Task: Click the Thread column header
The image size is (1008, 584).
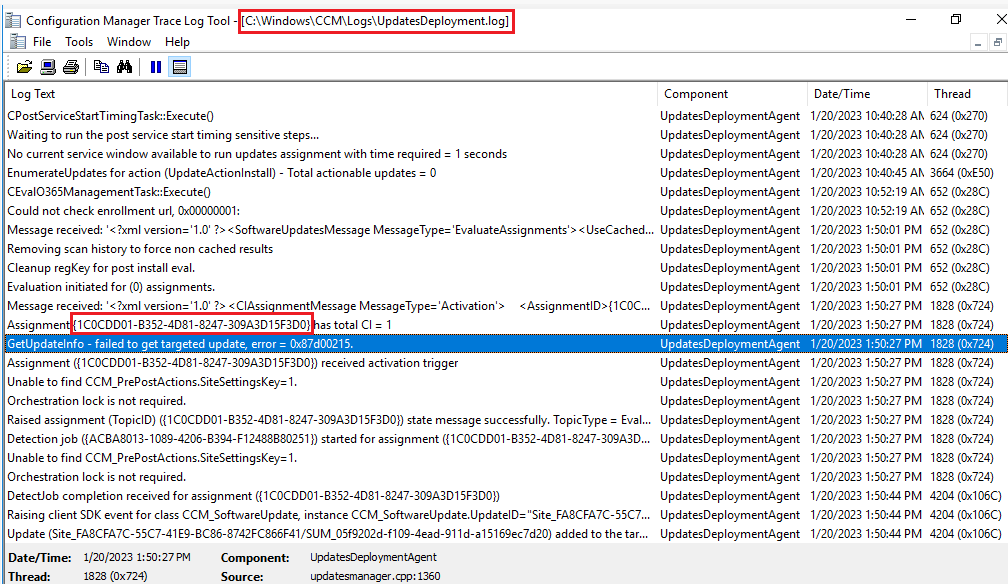Action: [x=966, y=94]
